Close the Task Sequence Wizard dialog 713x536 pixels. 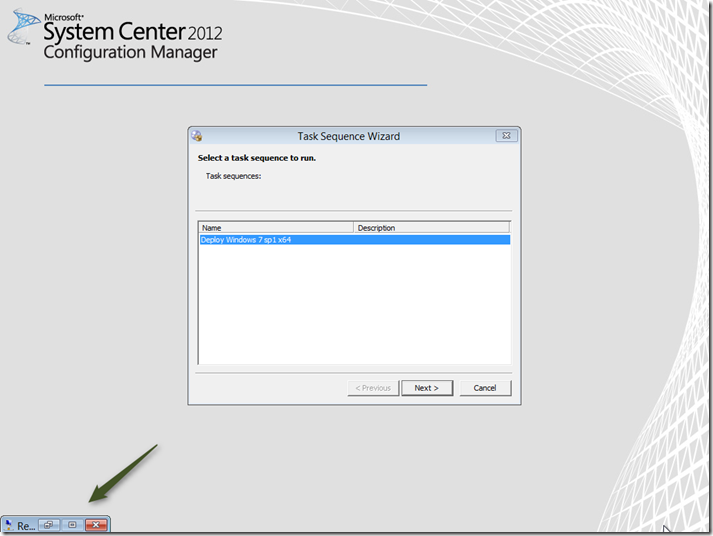(506, 135)
